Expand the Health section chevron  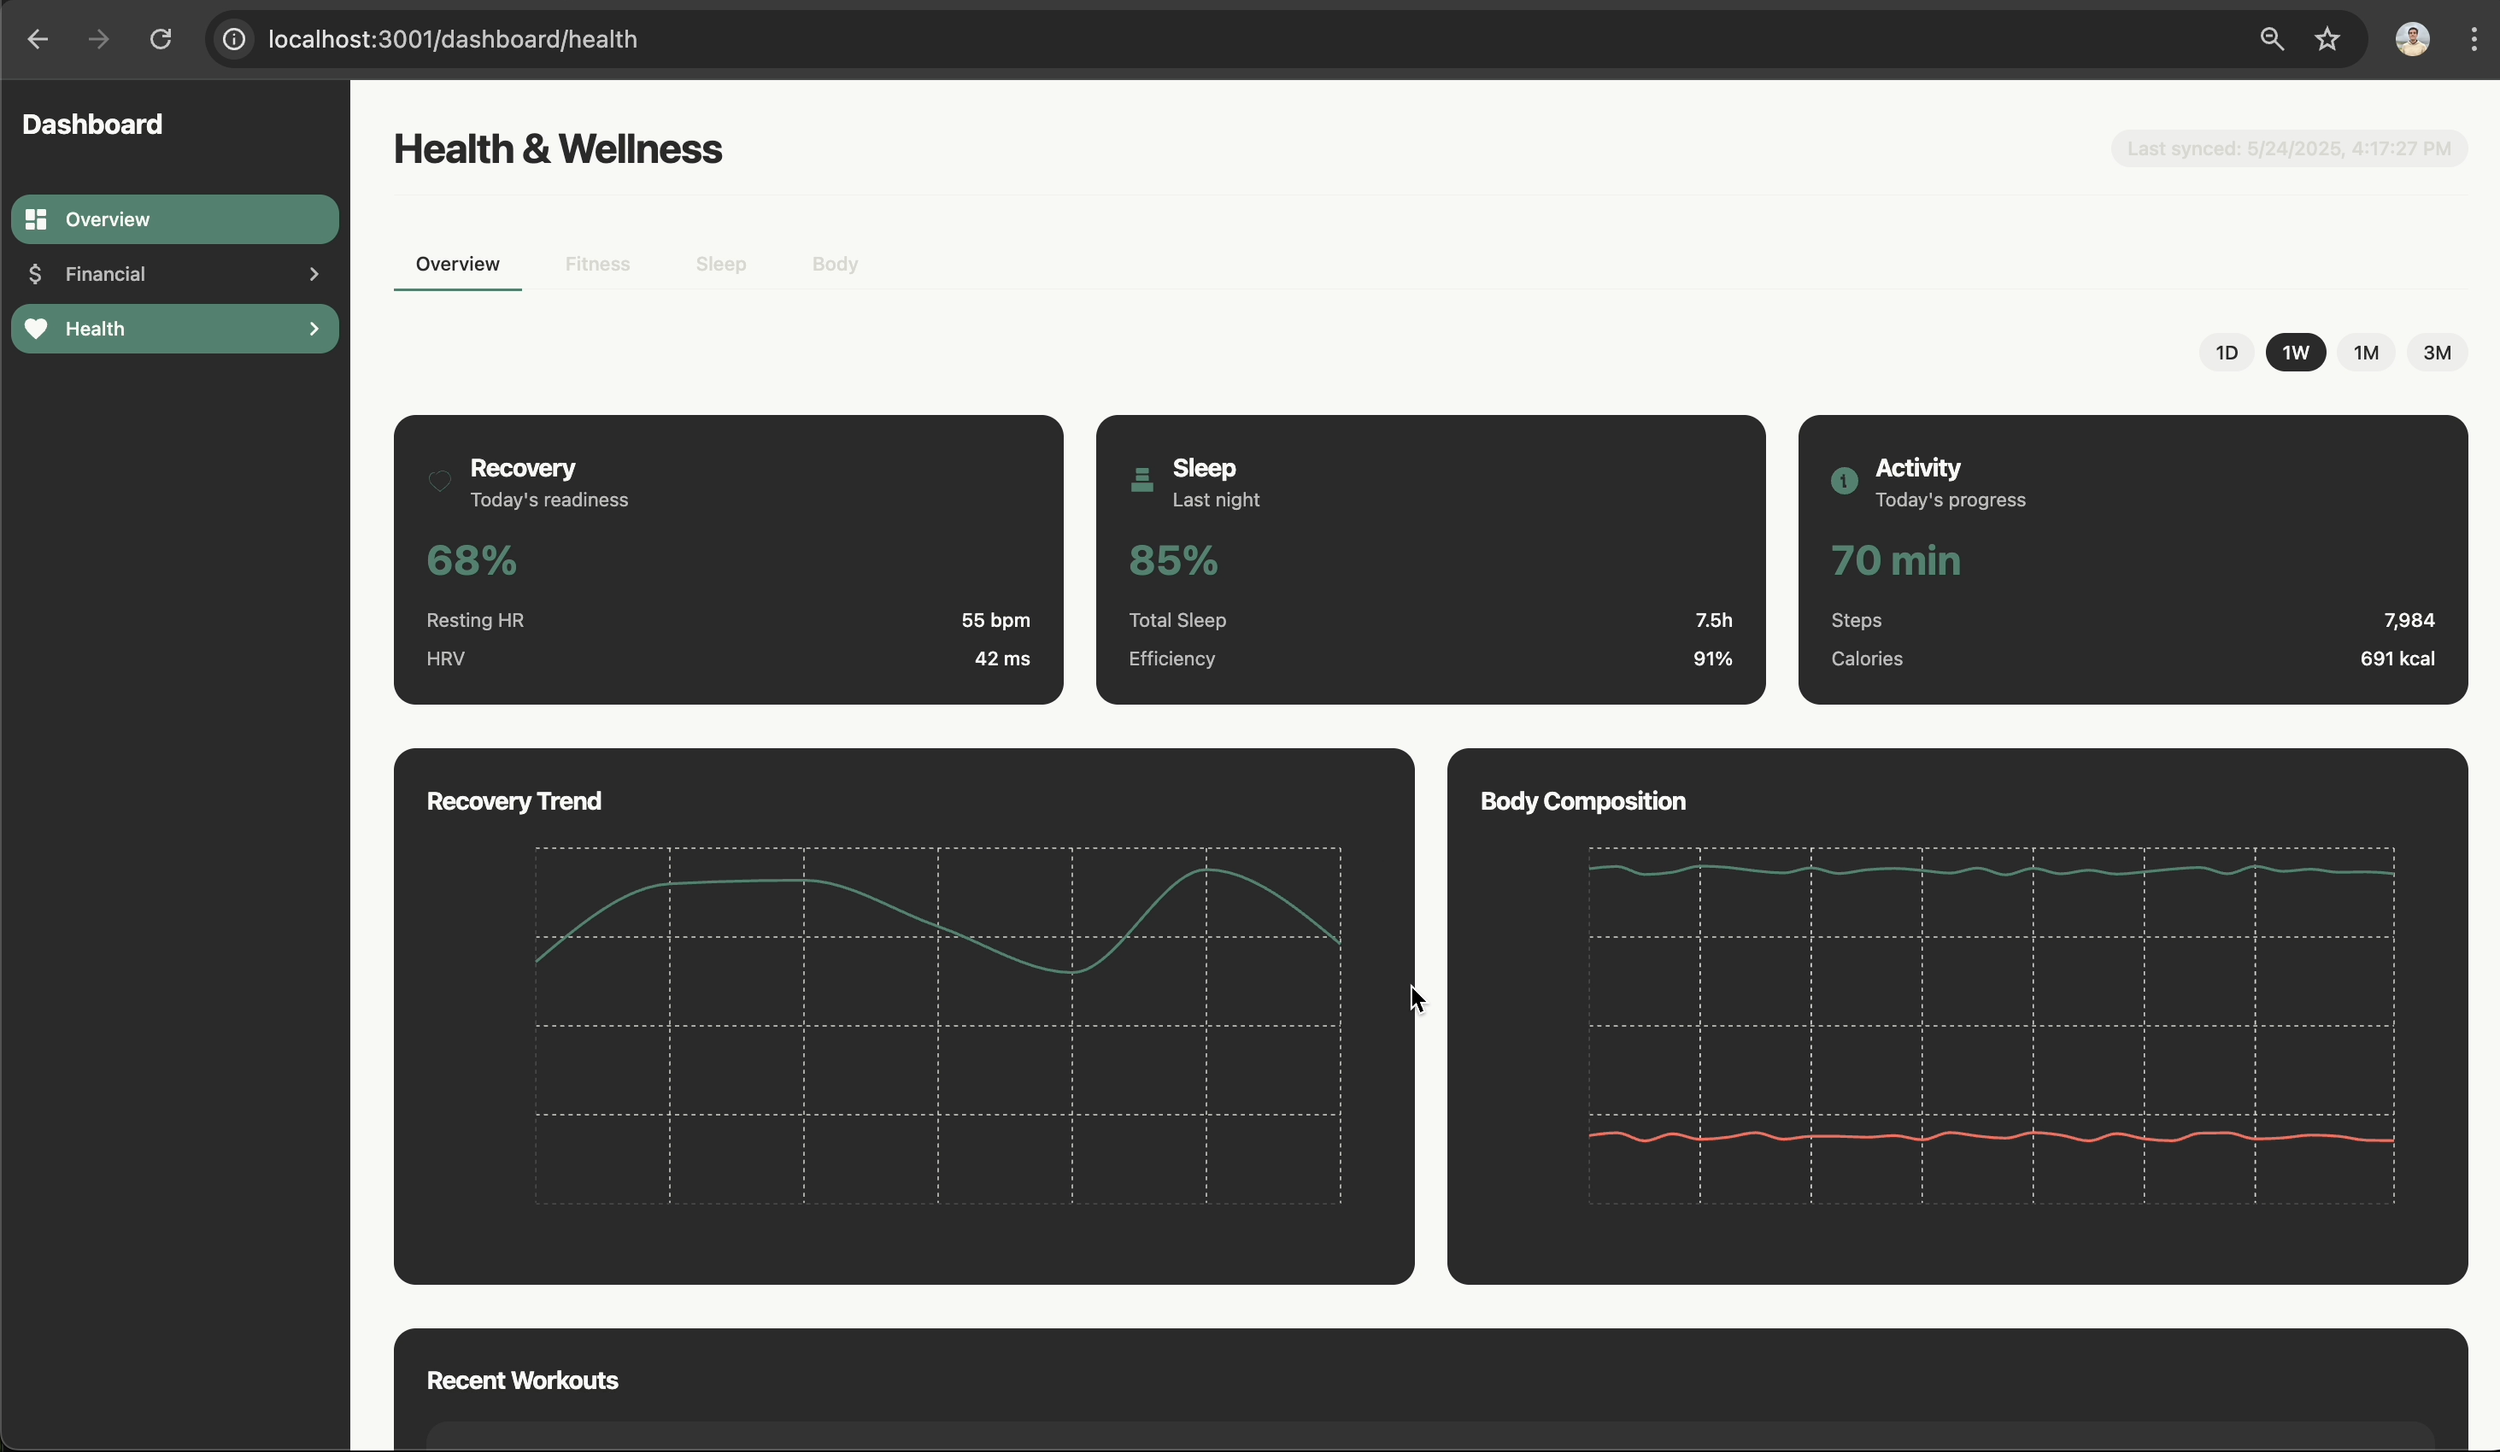click(x=314, y=329)
